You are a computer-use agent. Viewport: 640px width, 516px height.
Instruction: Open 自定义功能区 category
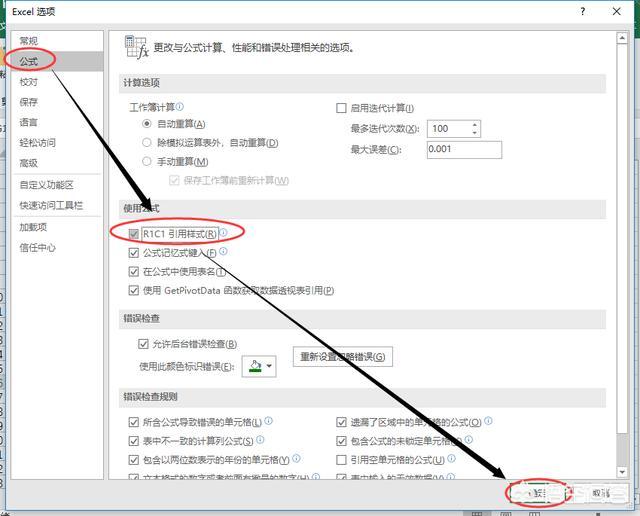pyautogui.click(x=57, y=185)
